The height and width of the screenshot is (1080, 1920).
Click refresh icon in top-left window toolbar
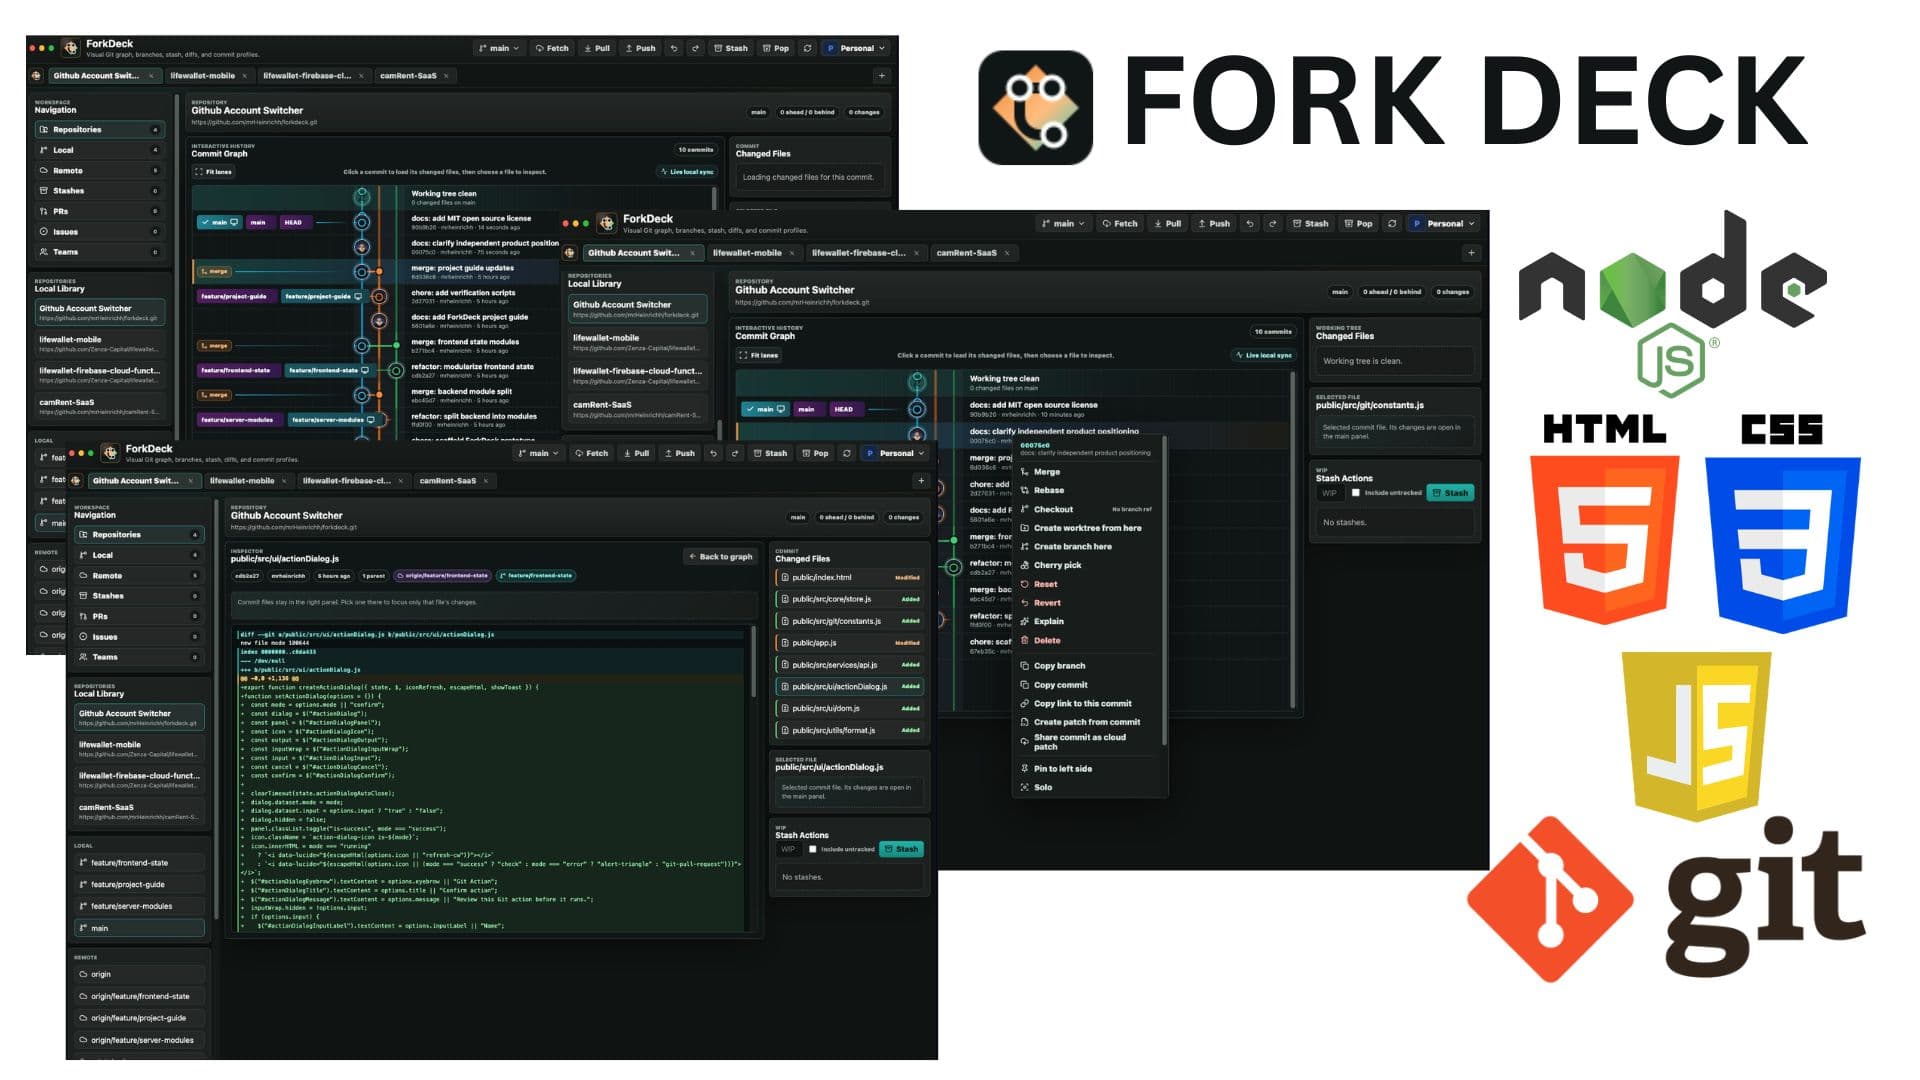pos(807,48)
